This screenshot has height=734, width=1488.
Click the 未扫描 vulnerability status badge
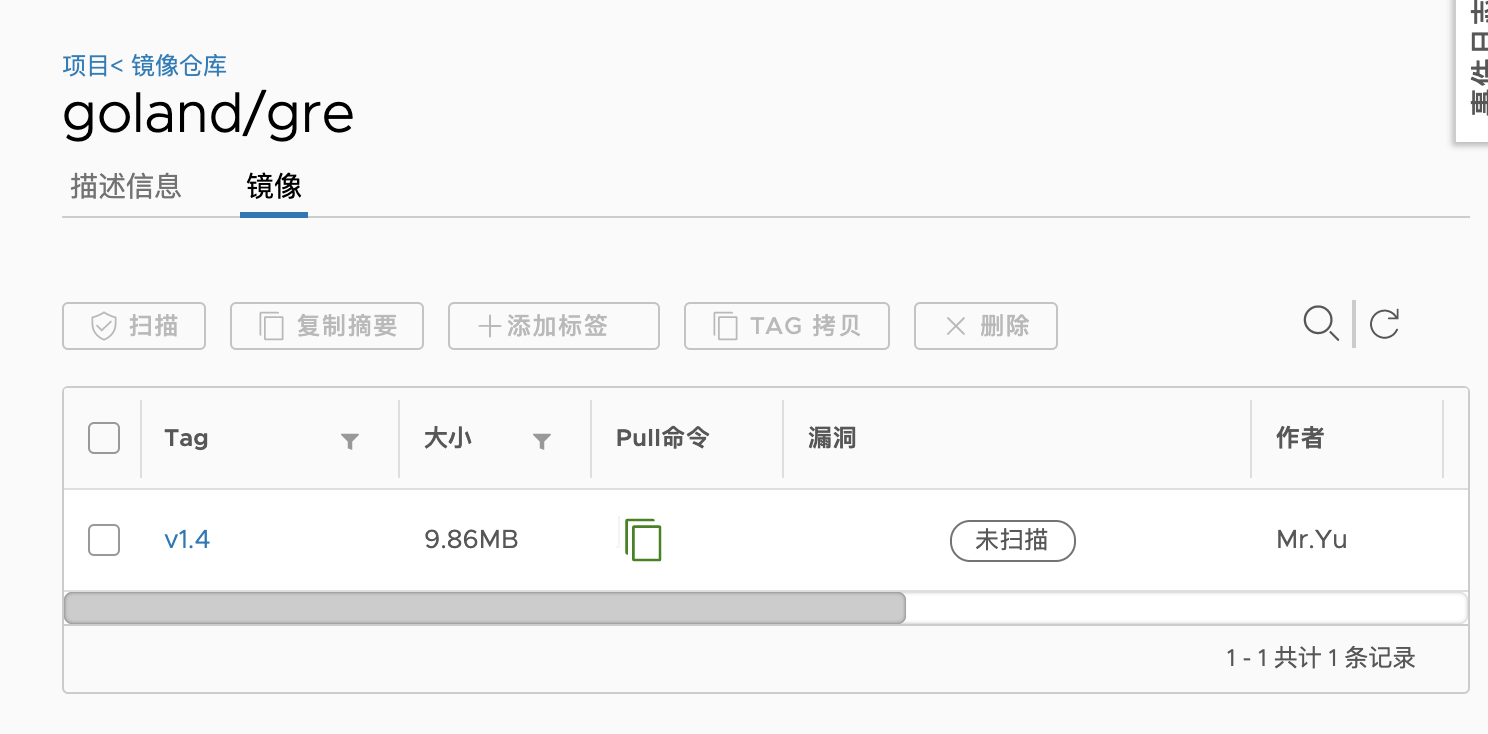click(x=1012, y=540)
